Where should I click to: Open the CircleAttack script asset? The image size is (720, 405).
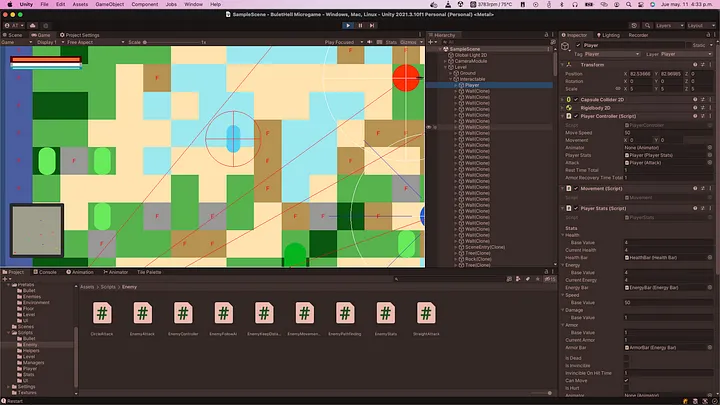[102, 319]
